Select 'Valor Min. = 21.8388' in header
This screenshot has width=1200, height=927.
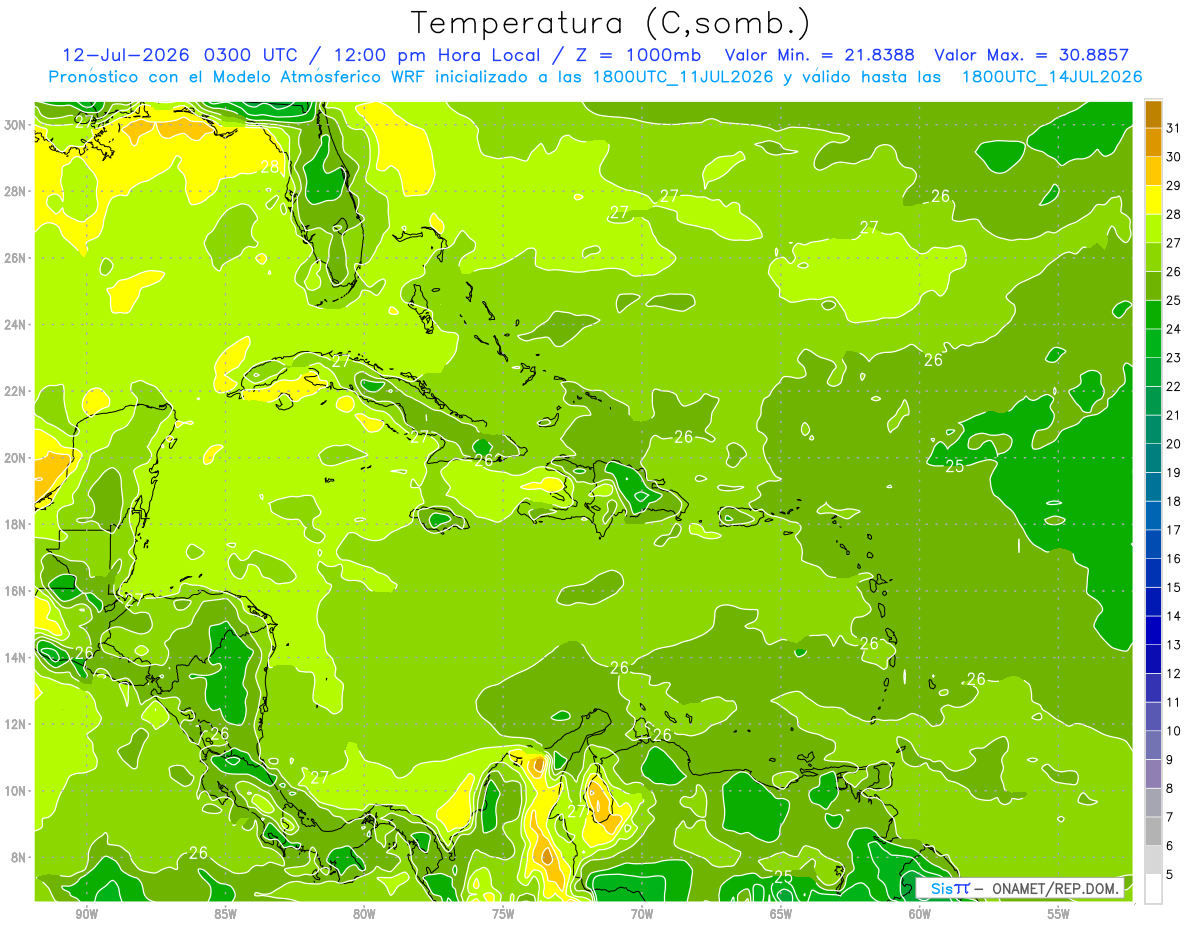(x=821, y=55)
